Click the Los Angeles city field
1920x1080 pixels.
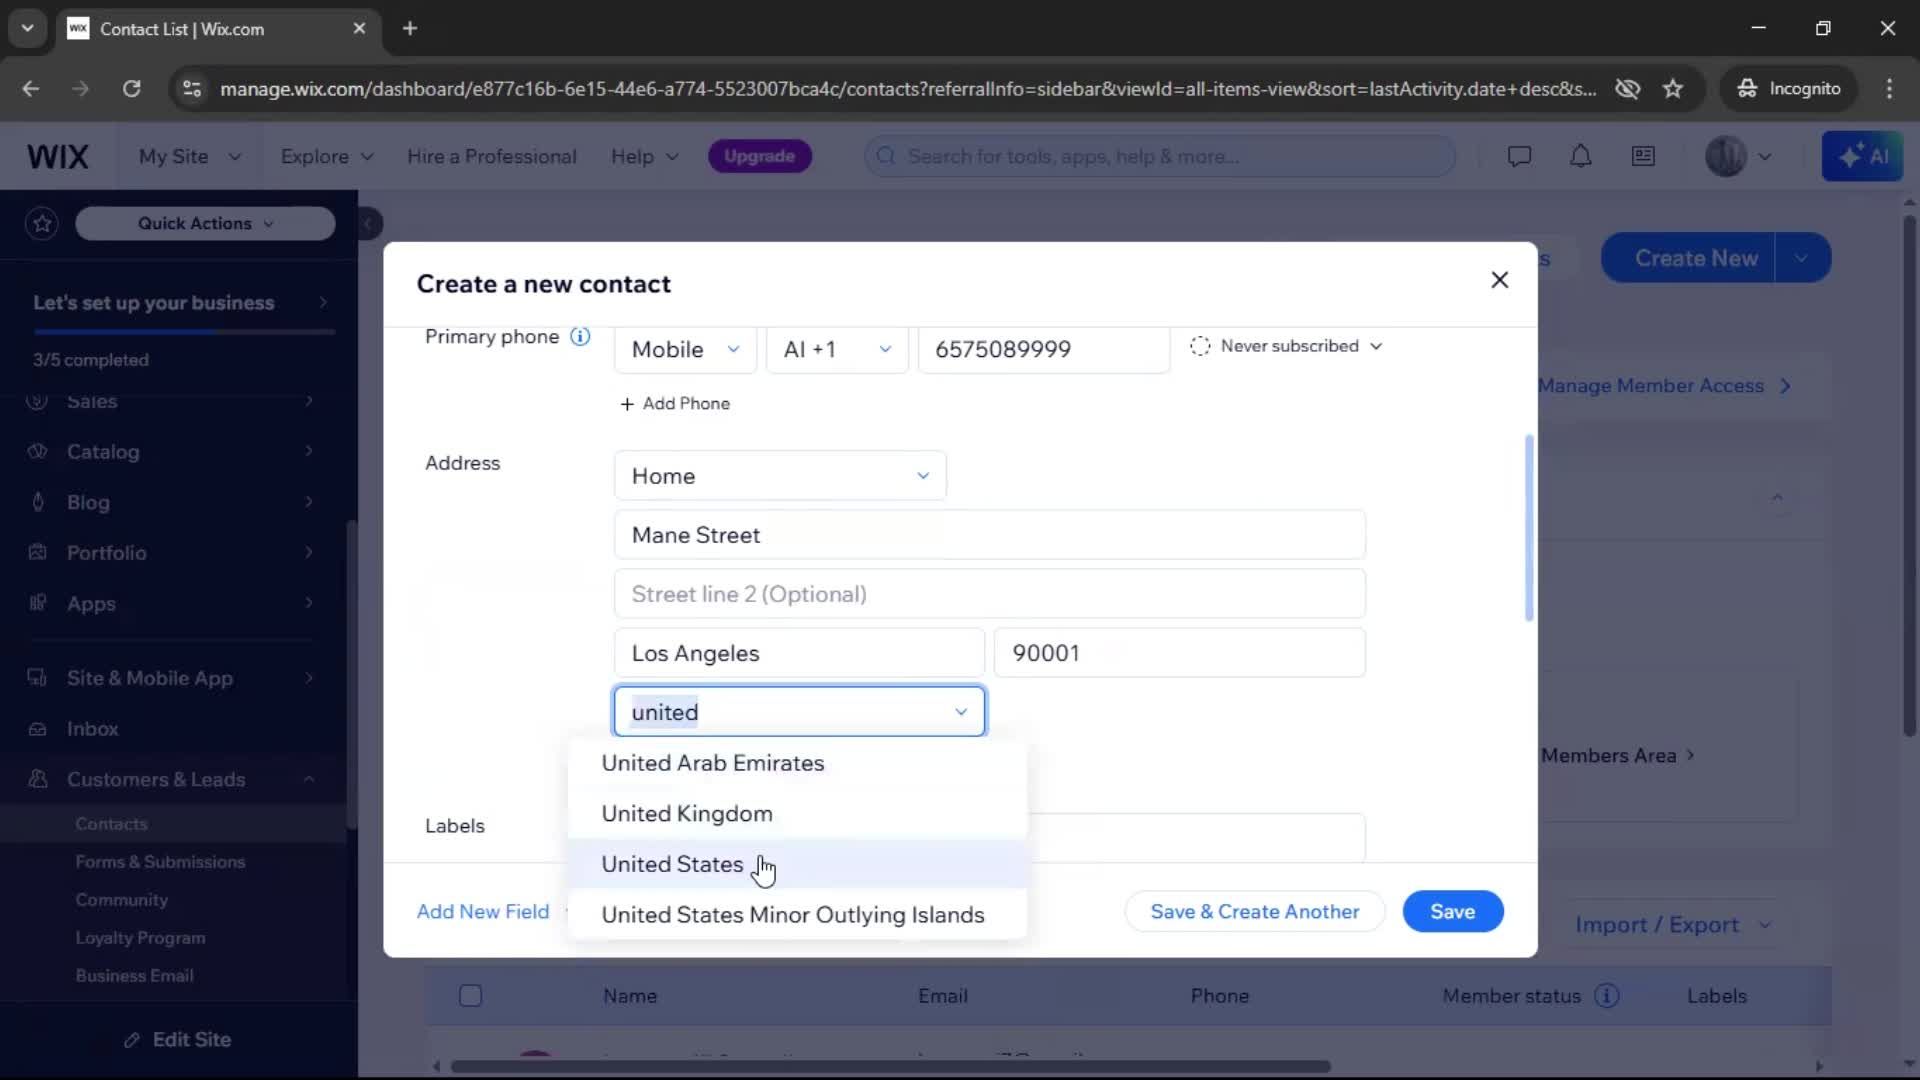(x=799, y=653)
